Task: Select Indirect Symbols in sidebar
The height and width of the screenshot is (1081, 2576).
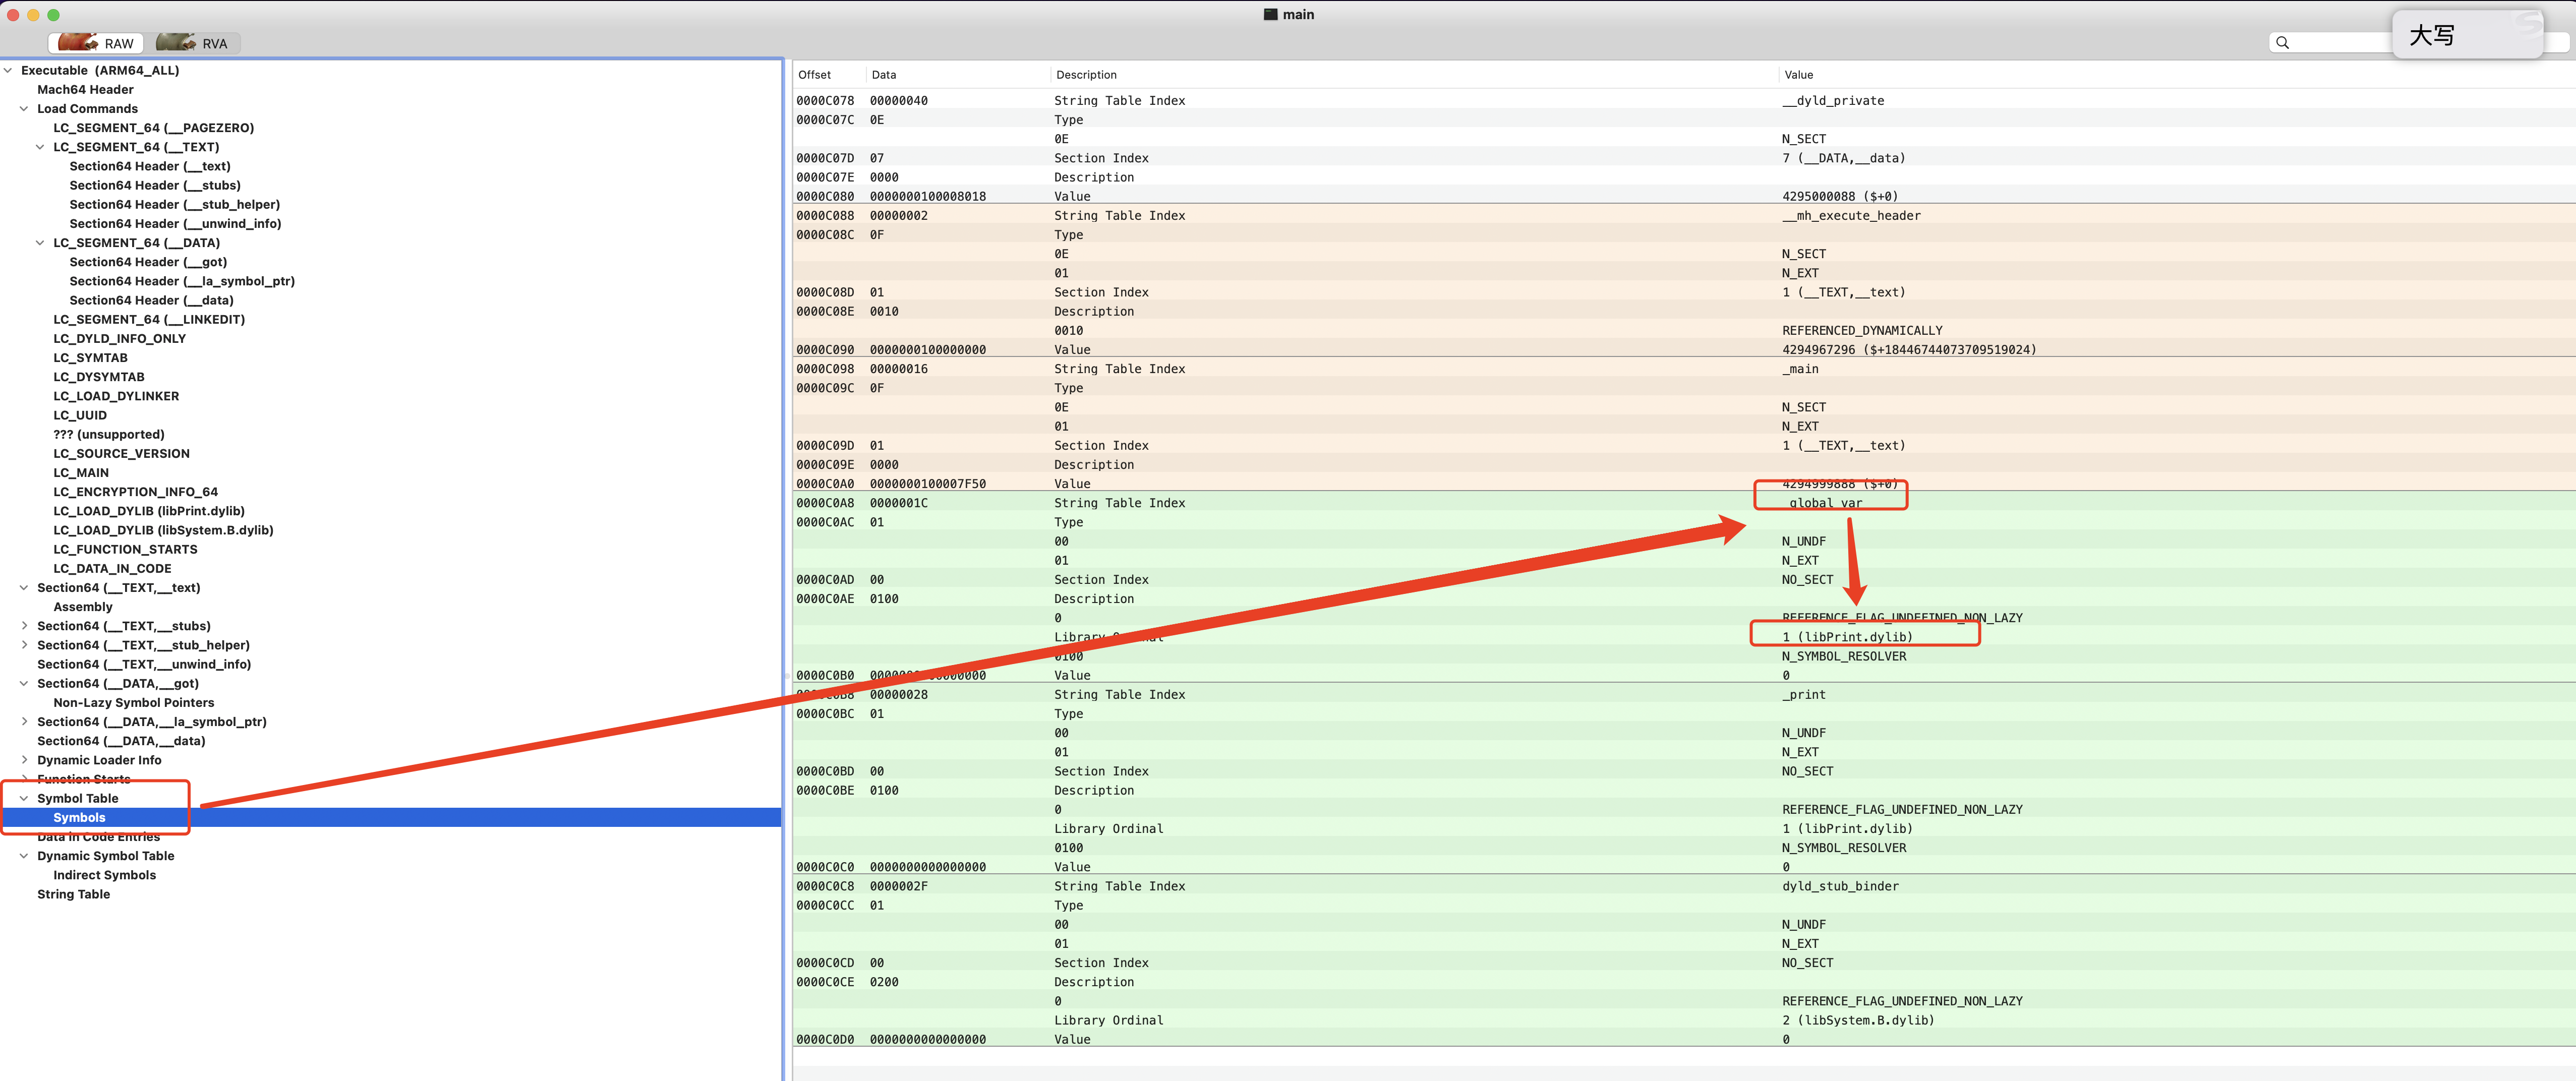Action: pyautogui.click(x=104, y=875)
